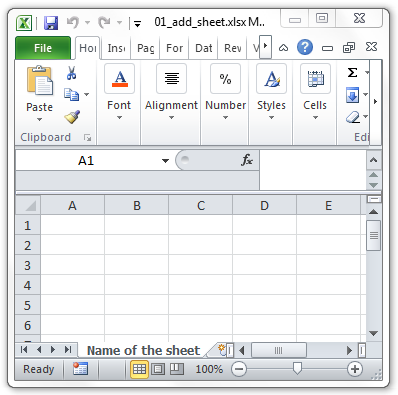
Task: Go to the last sheet tab
Action: click(x=68, y=350)
